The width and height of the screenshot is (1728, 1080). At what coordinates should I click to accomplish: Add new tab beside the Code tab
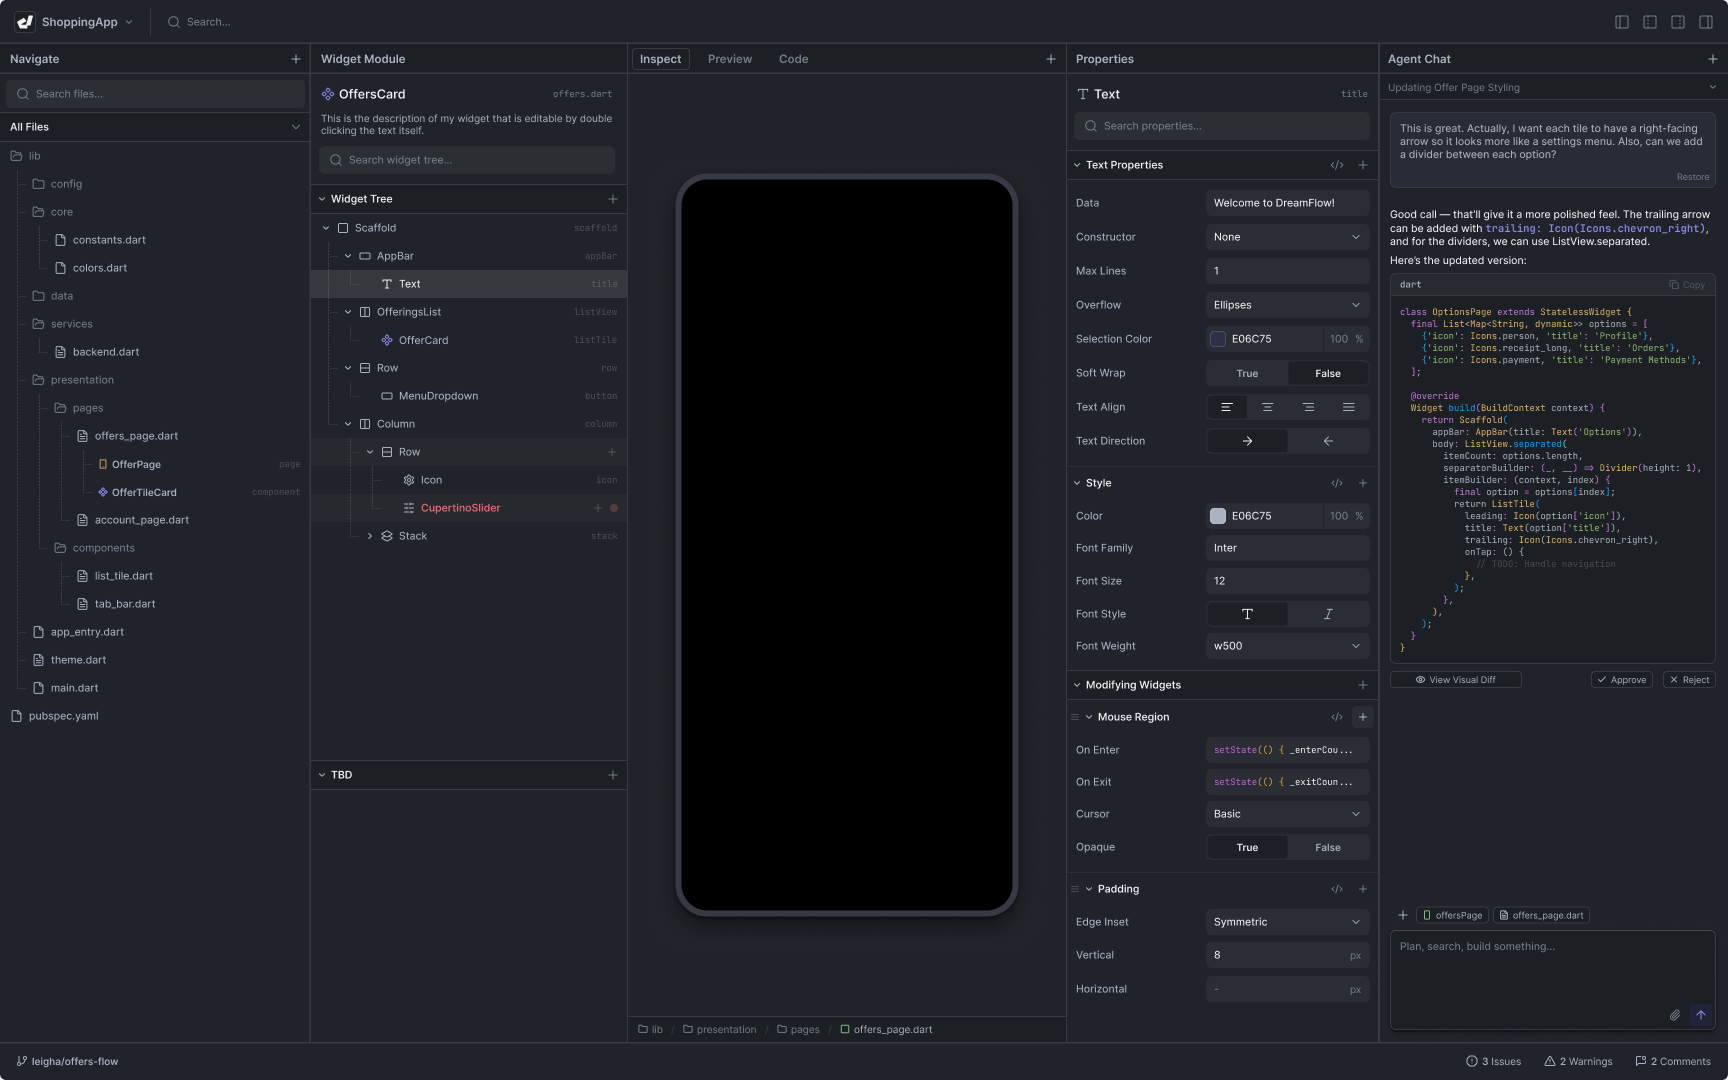pos(1051,59)
